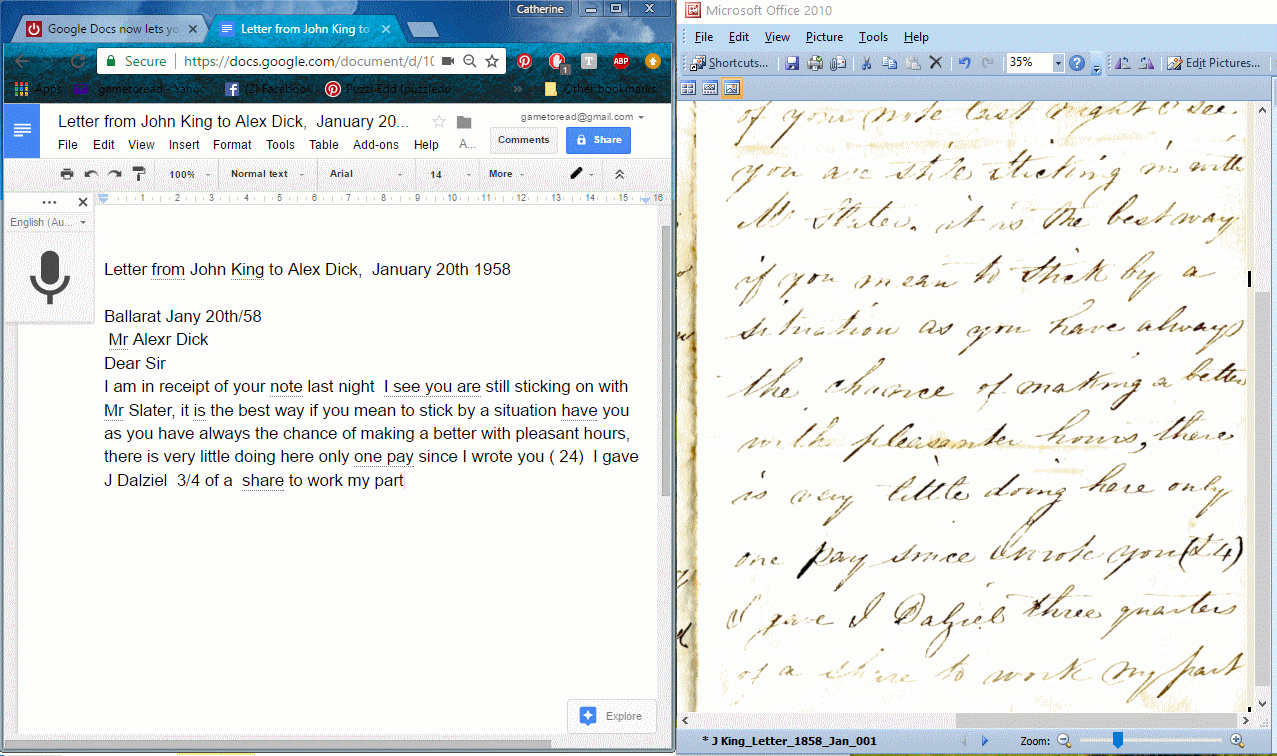Open the Docs Table menu
1277x756 pixels.
[x=324, y=145]
